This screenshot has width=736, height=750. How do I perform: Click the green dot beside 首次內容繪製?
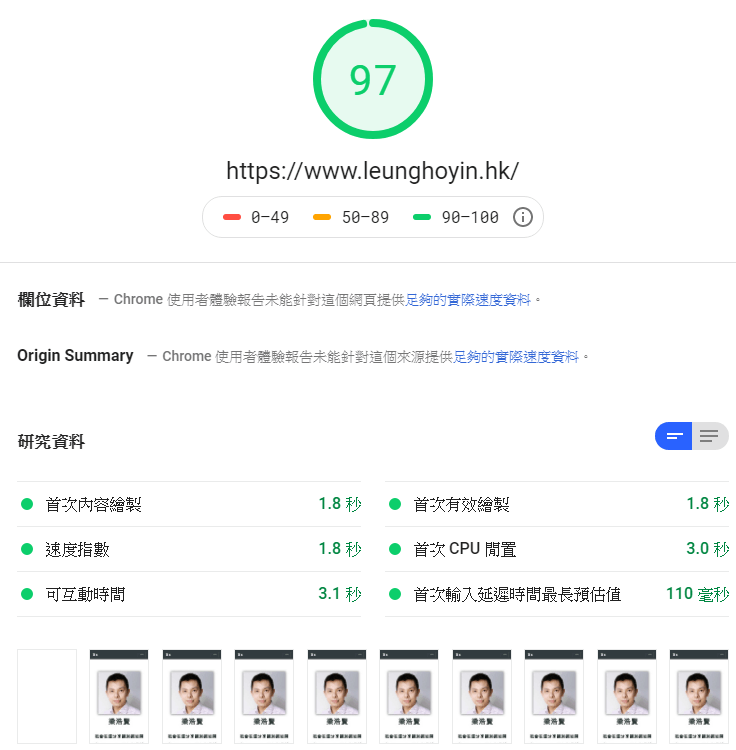(x=27, y=504)
